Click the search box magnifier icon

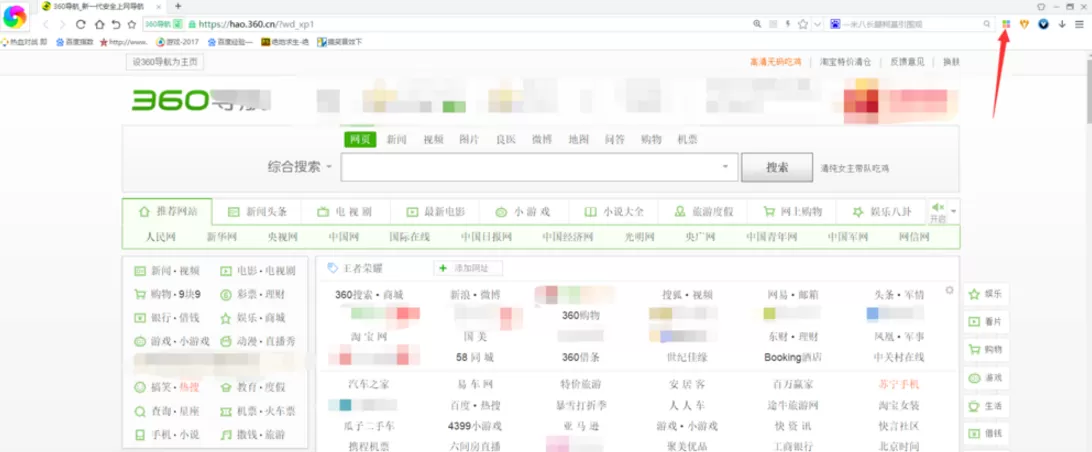tap(987, 24)
